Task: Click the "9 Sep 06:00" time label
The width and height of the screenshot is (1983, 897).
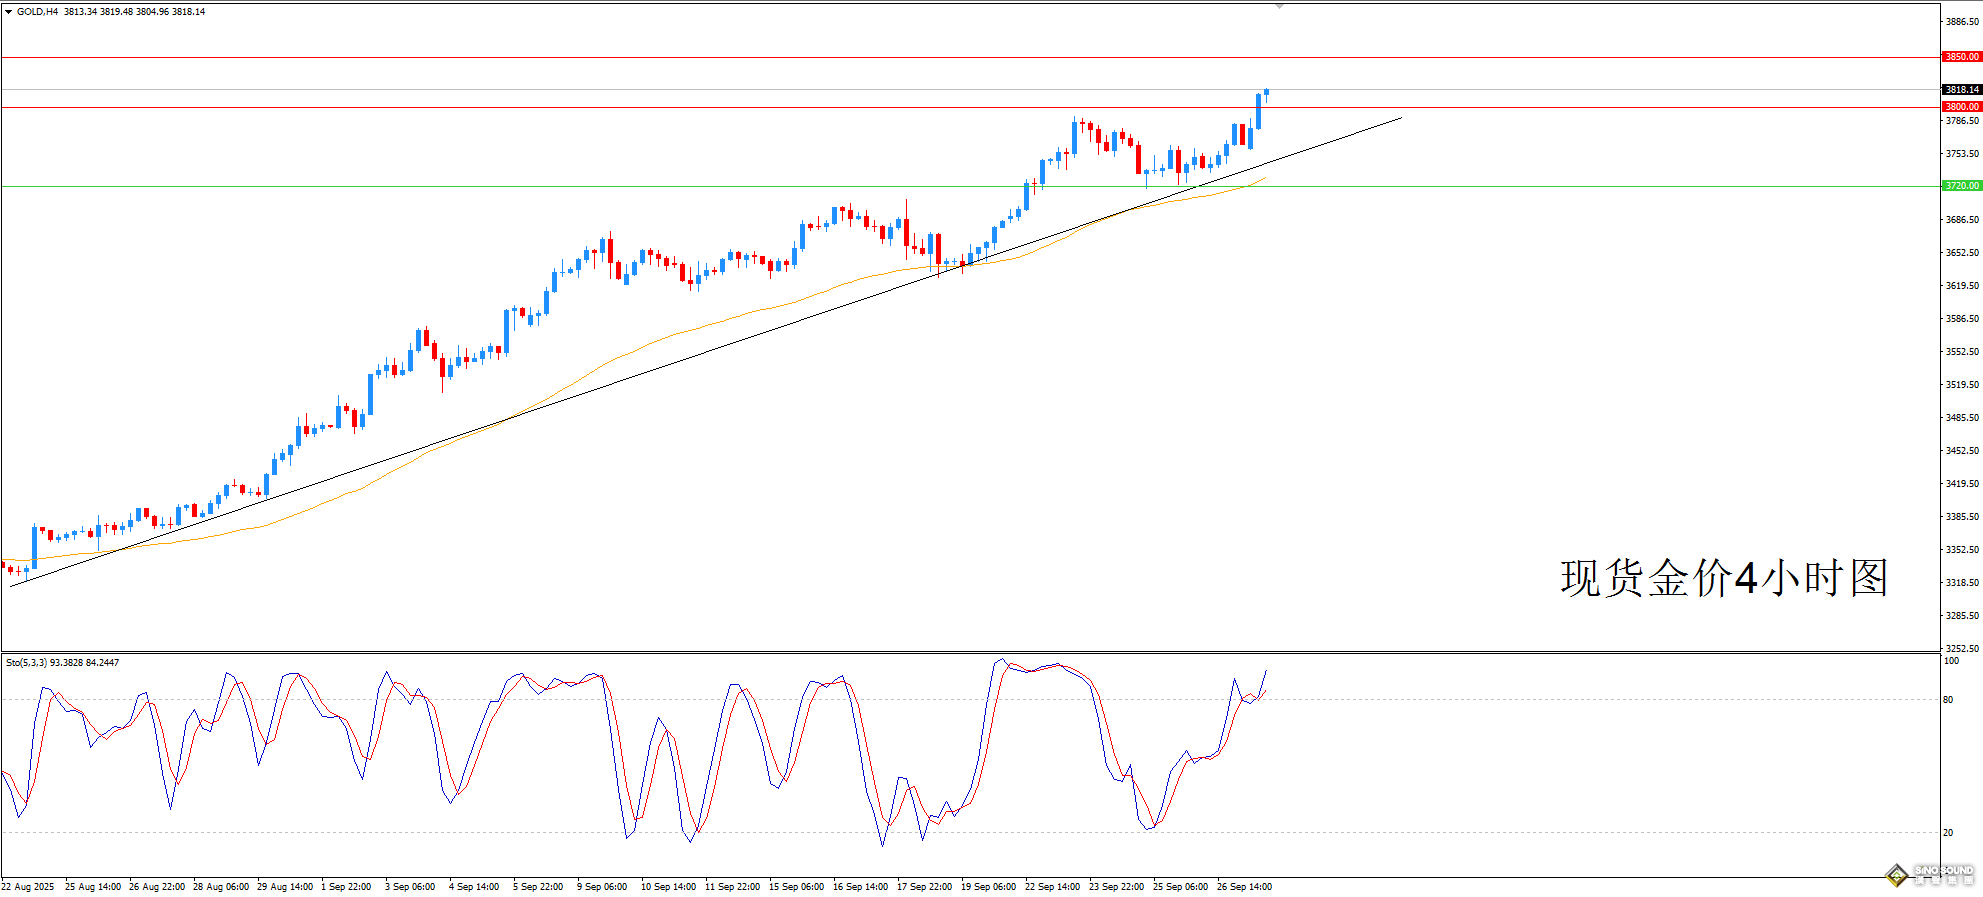Action: (602, 887)
